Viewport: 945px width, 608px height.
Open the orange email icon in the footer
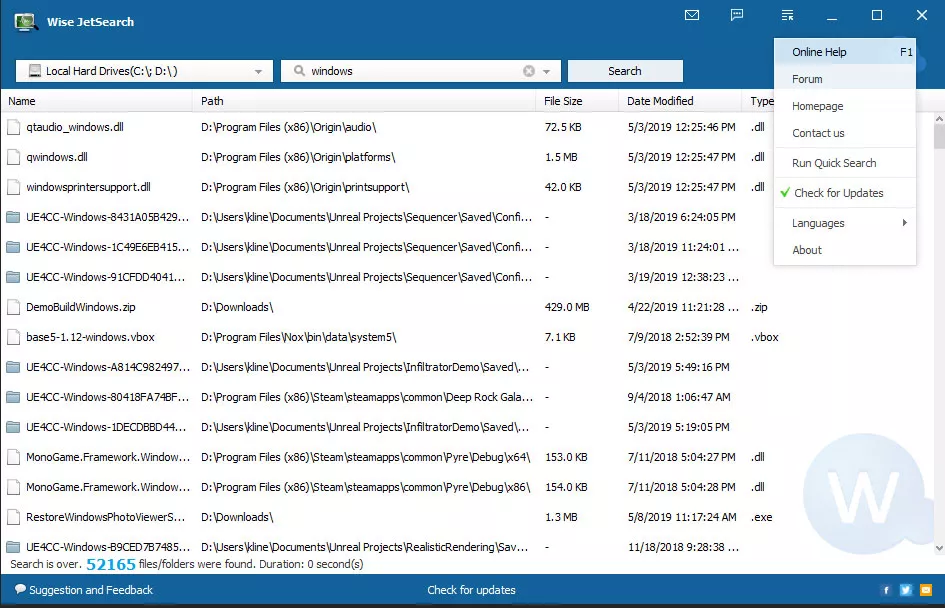click(926, 590)
